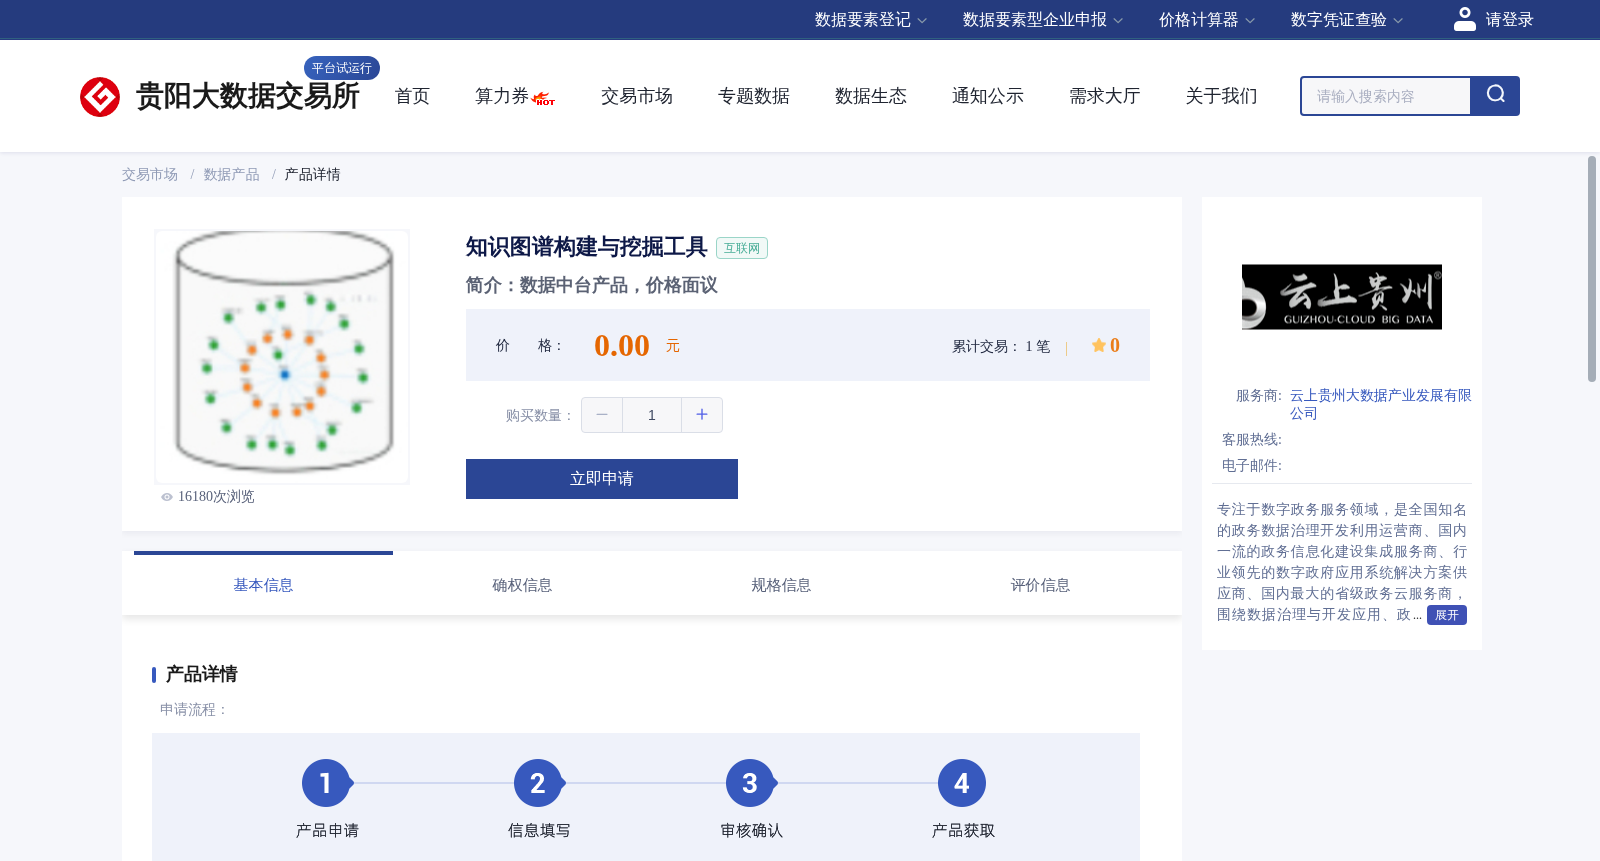Click the search input field
This screenshot has width=1600, height=861.
(1386, 96)
